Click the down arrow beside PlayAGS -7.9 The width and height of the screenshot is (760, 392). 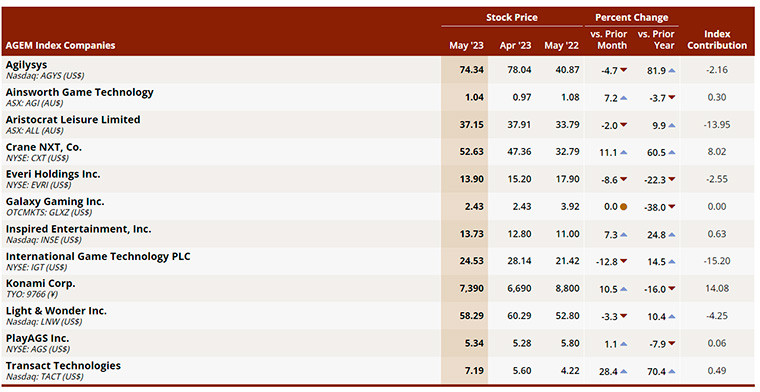click(671, 344)
